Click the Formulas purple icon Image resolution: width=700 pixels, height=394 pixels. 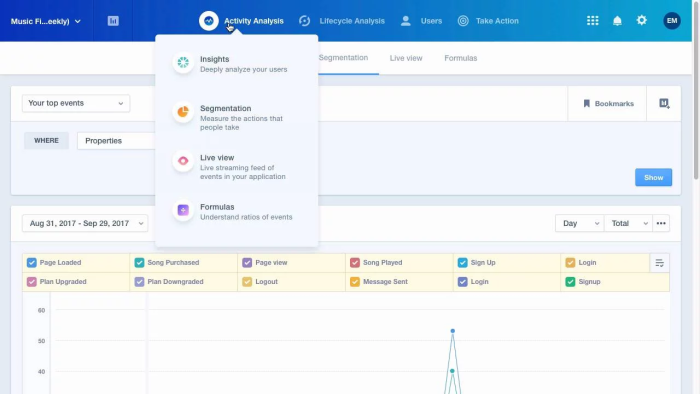pyautogui.click(x=183, y=210)
